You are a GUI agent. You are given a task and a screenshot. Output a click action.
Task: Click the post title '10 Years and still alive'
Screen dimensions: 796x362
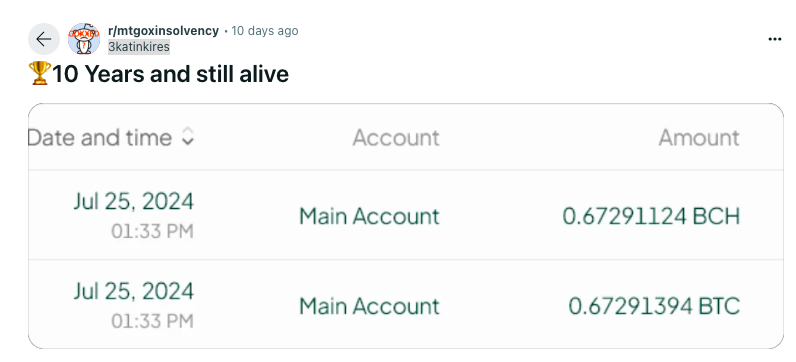(x=170, y=74)
